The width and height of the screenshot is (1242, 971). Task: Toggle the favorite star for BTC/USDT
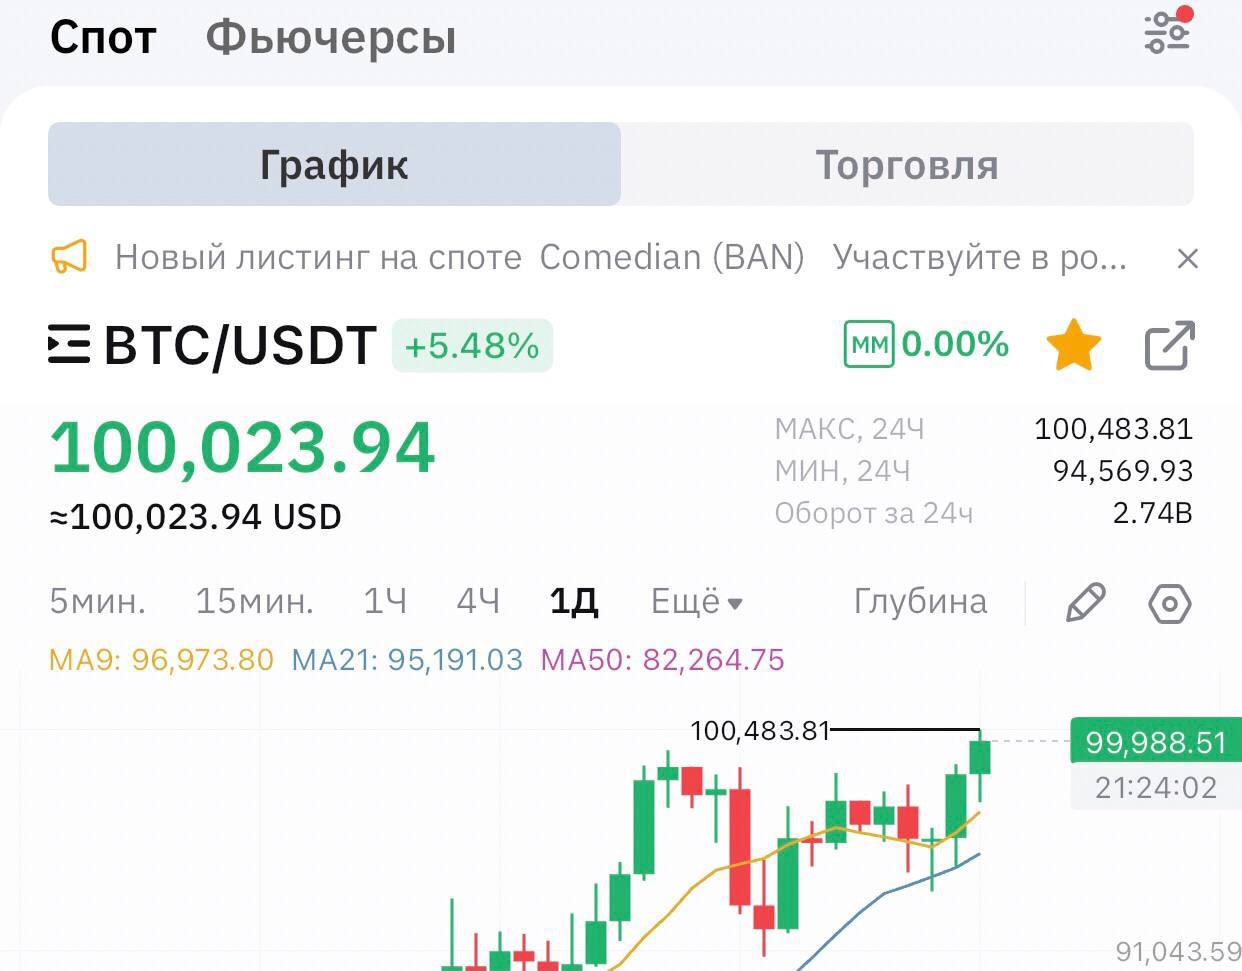pos(1073,346)
